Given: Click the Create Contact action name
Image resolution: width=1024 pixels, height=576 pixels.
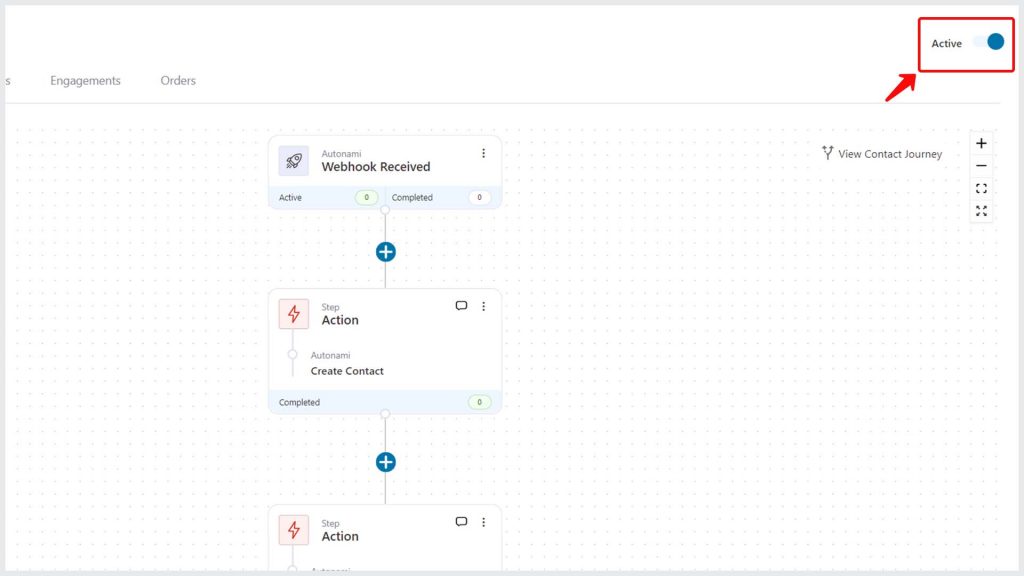Looking at the screenshot, I should click(x=347, y=371).
